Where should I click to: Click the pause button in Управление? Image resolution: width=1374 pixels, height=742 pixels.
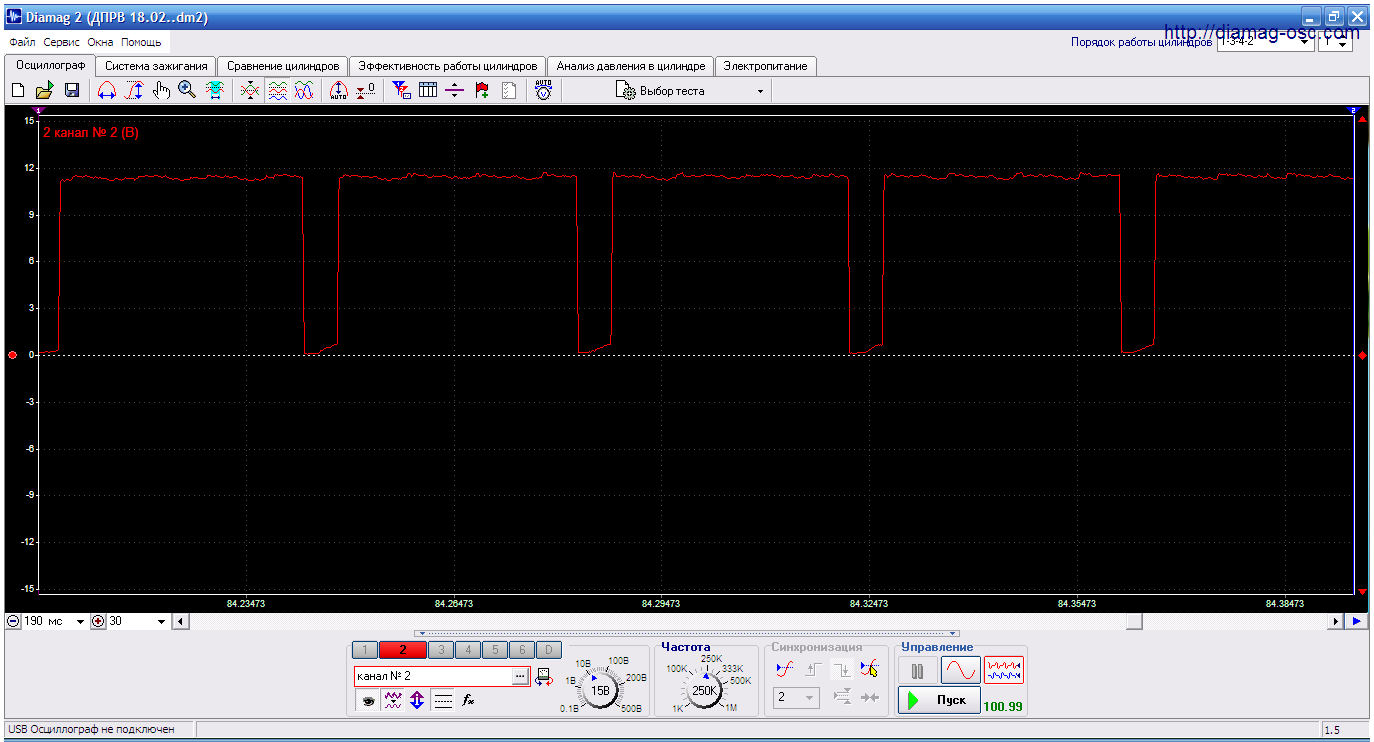tap(917, 670)
